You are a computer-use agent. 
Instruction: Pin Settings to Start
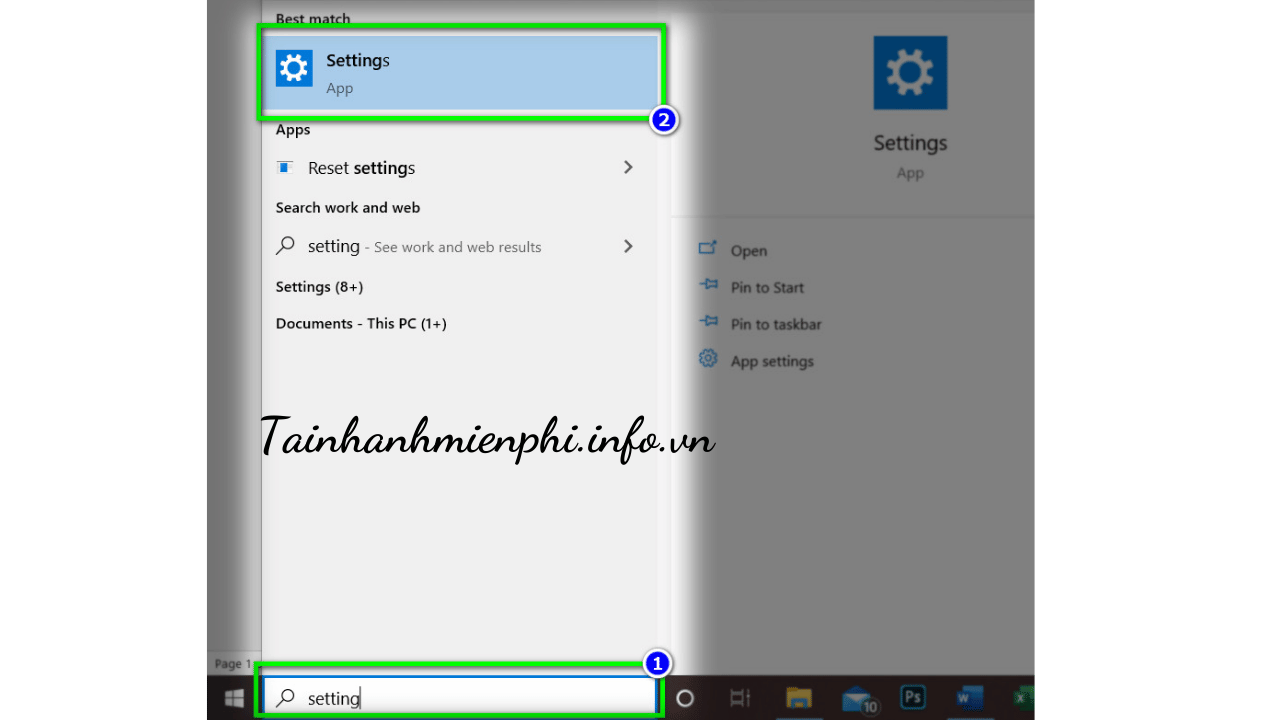click(767, 288)
